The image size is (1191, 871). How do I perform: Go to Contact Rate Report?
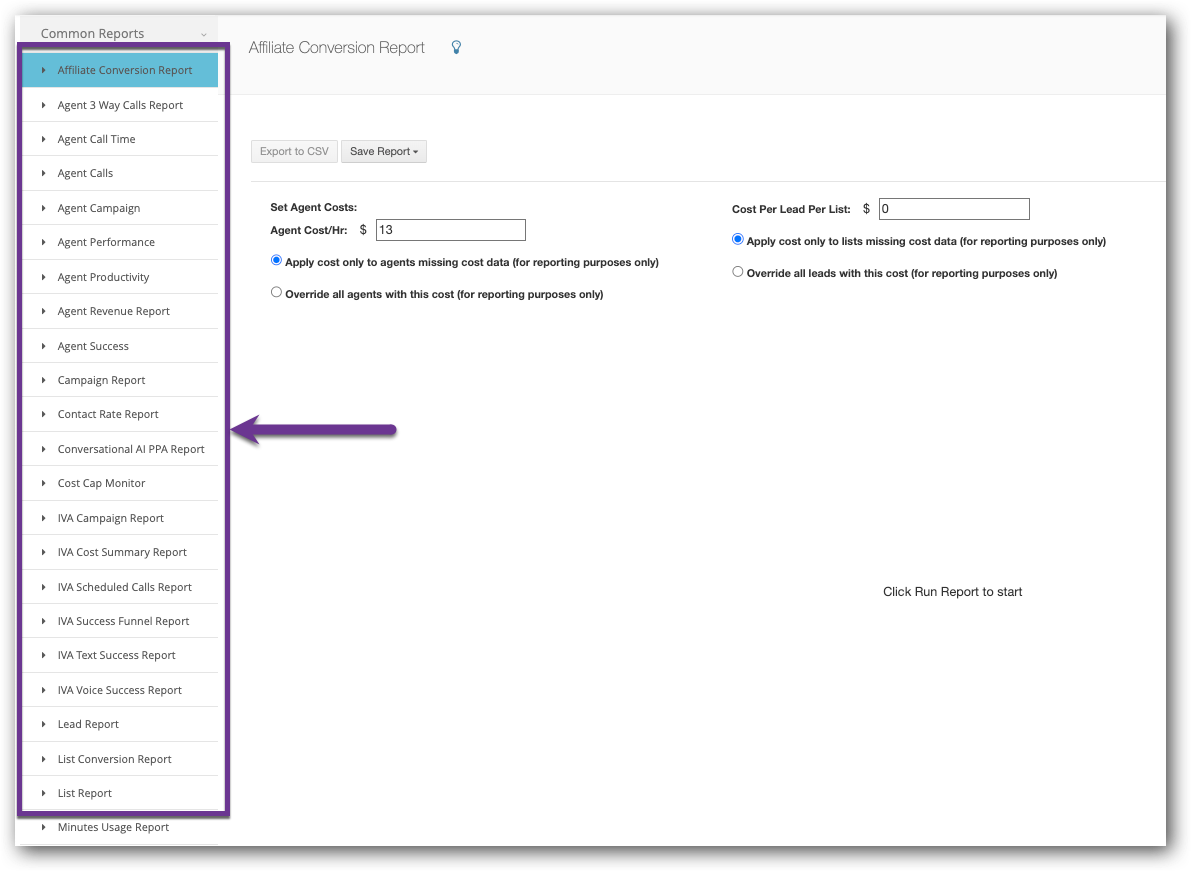pos(120,415)
